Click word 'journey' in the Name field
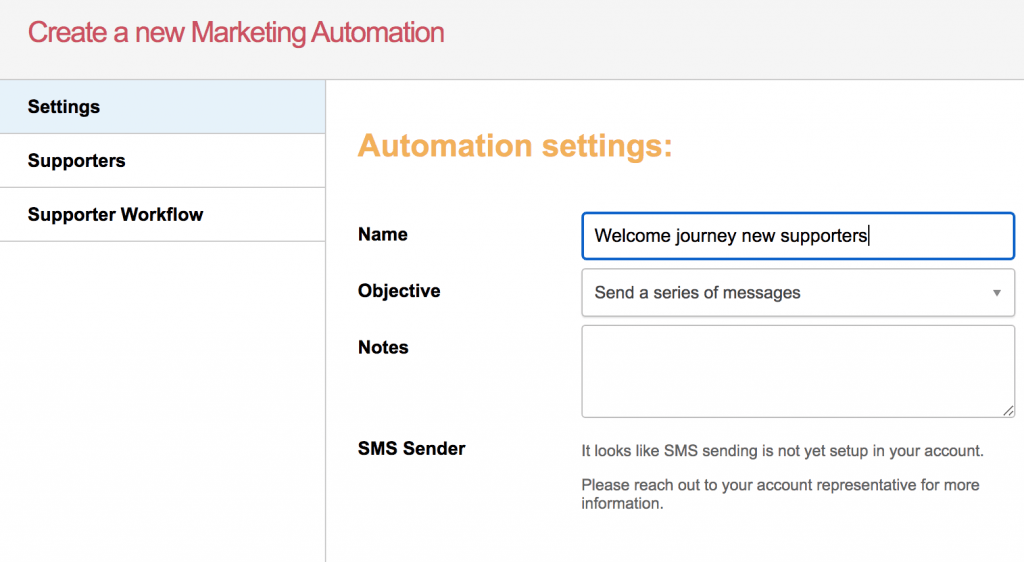Viewport: 1024px width, 562px height. [x=706, y=236]
